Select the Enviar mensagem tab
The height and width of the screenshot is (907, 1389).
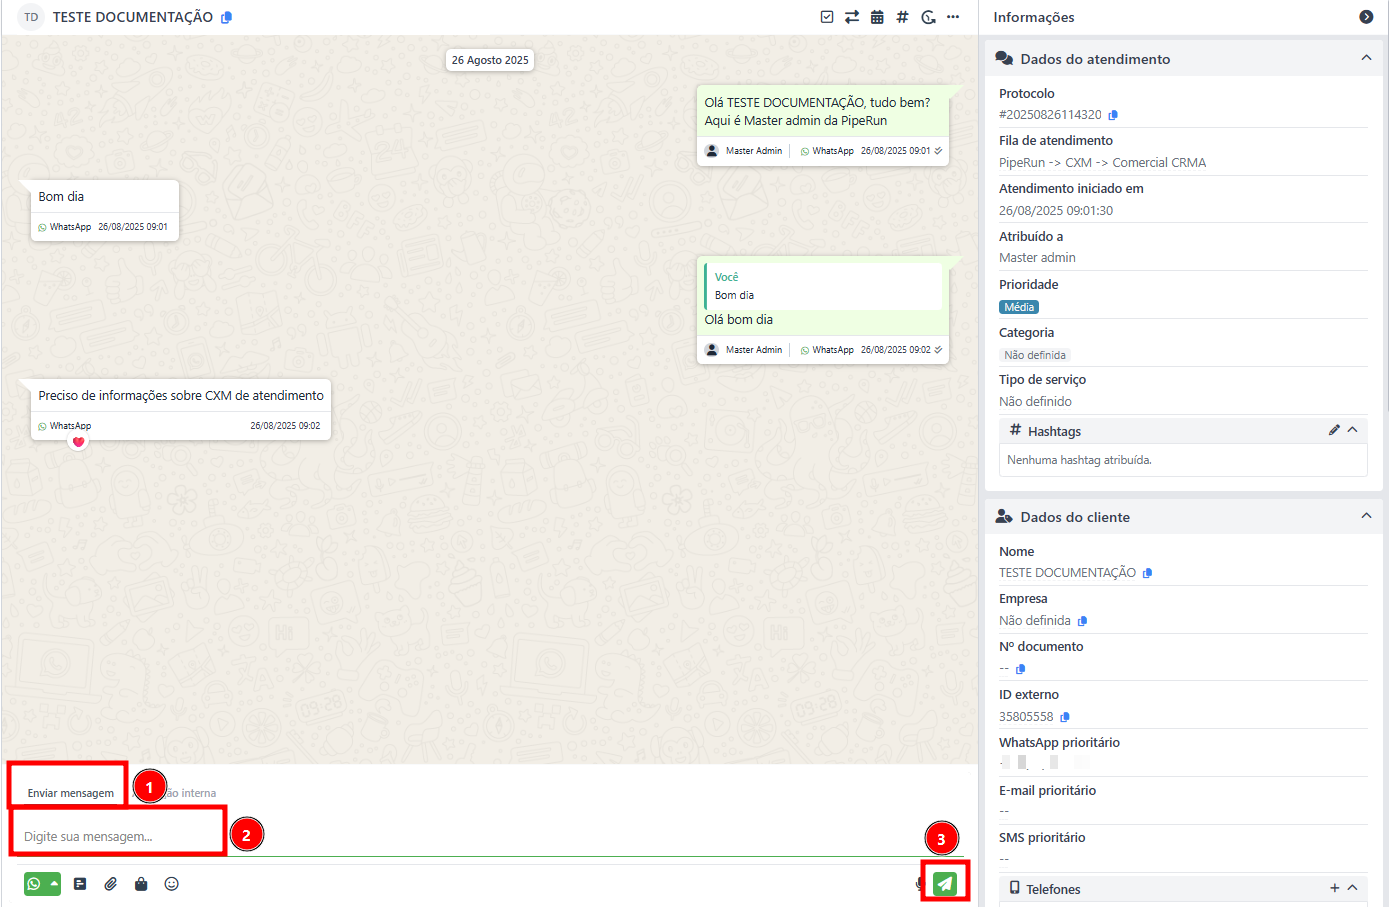(x=70, y=793)
